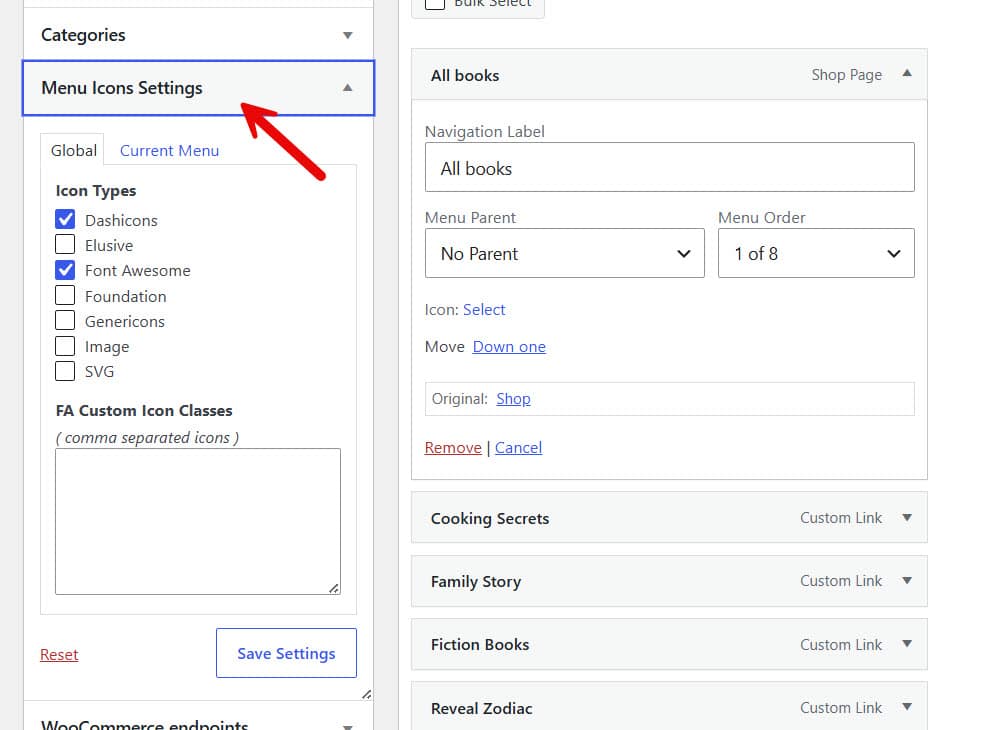Toggle the Bulk Select checkbox
989x730 pixels.
[x=435, y=3]
